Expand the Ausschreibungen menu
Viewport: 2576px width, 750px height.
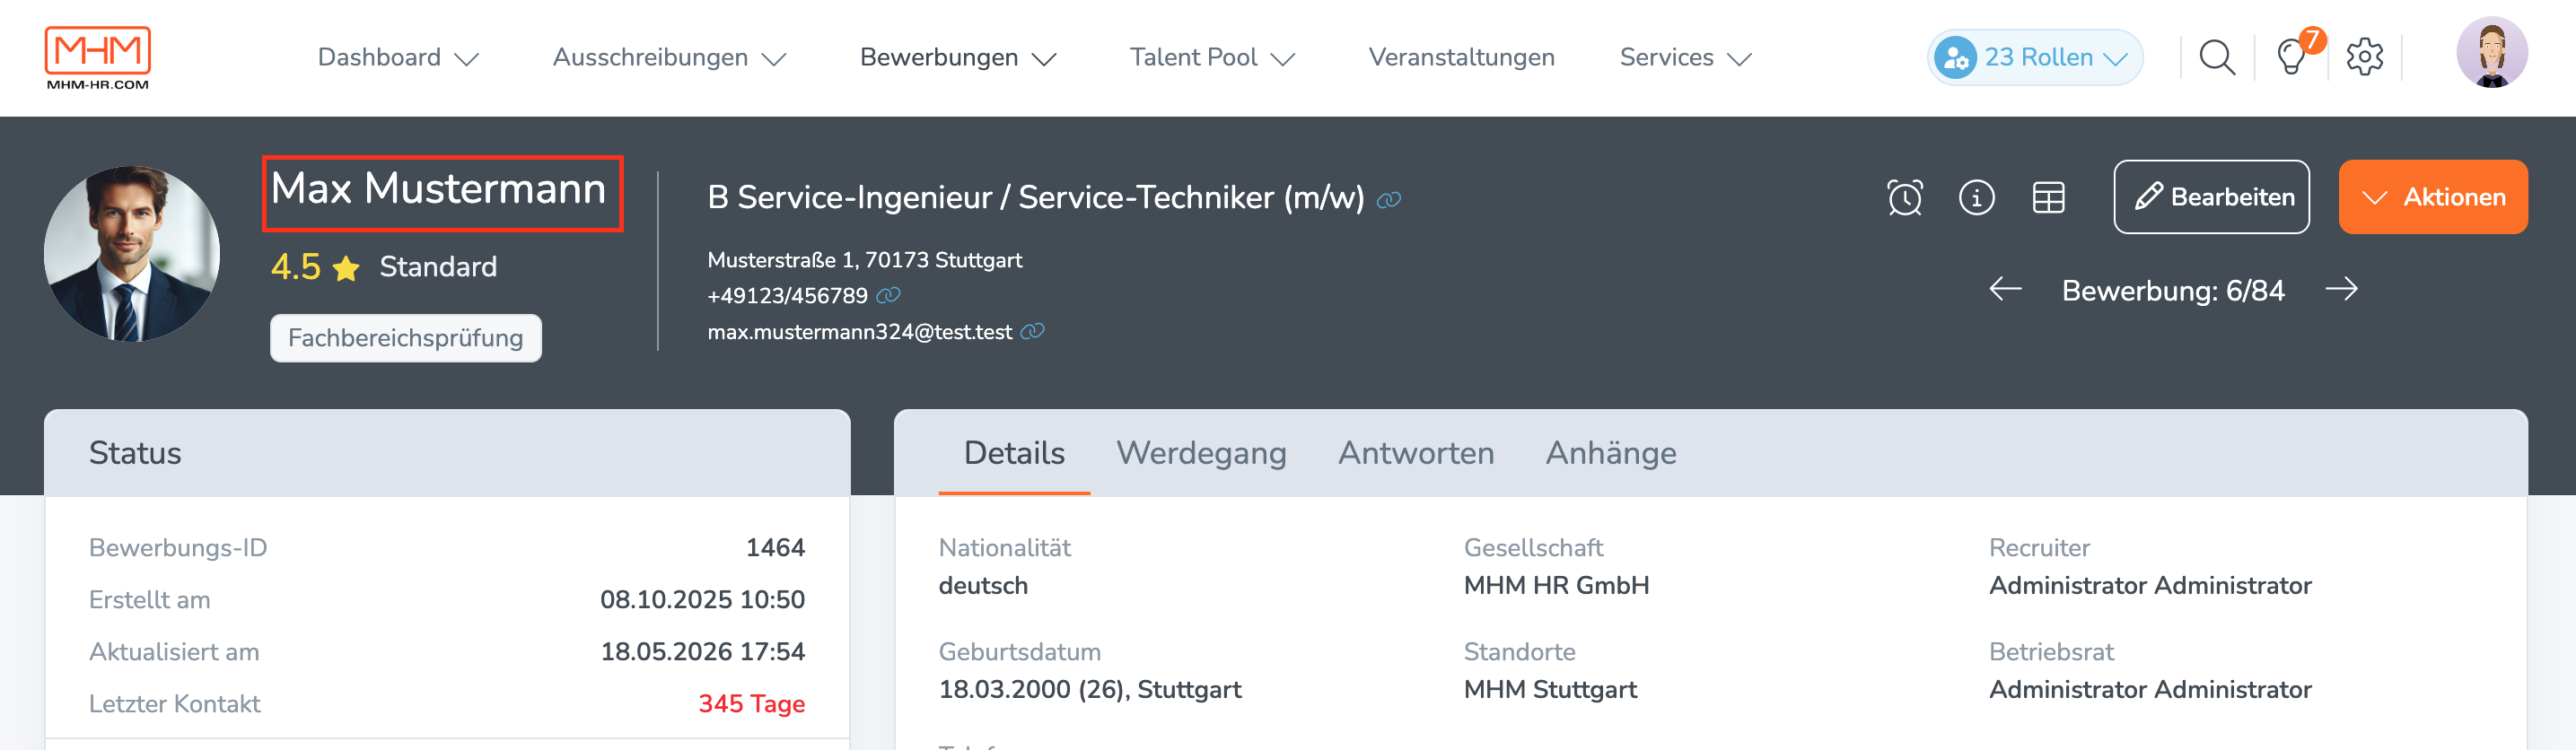coord(669,57)
